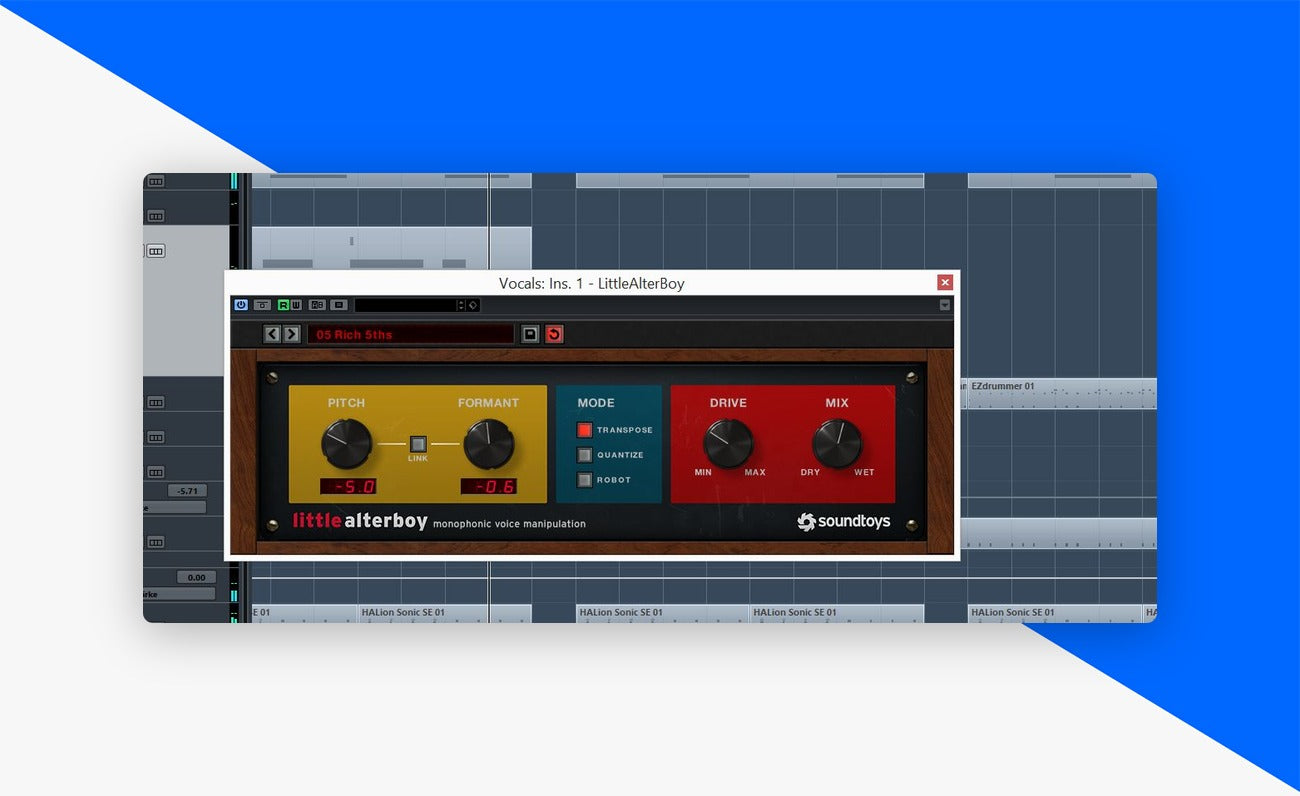Enable the Write automation W button
This screenshot has width=1300, height=796.
tap(296, 305)
